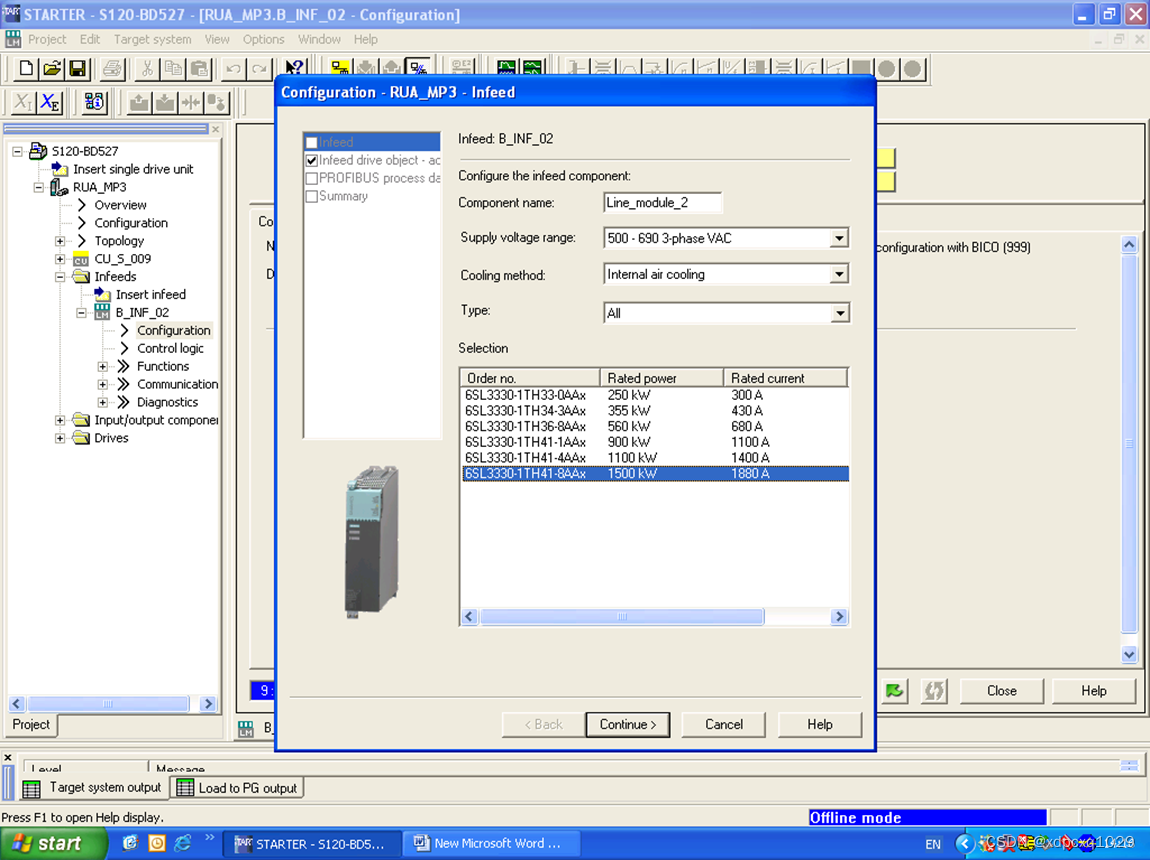The width and height of the screenshot is (1150, 860).
Task: Click the New Microsoft Word taskbar button
Action: [x=491, y=844]
